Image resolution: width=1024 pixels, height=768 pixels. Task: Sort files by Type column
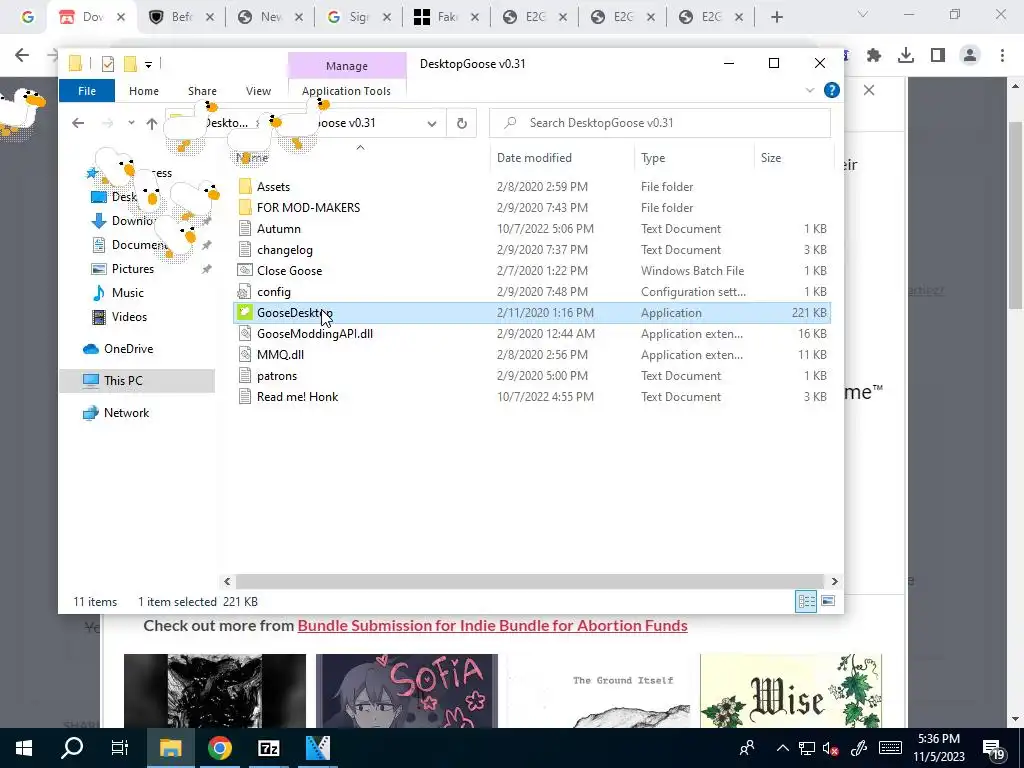click(x=652, y=157)
